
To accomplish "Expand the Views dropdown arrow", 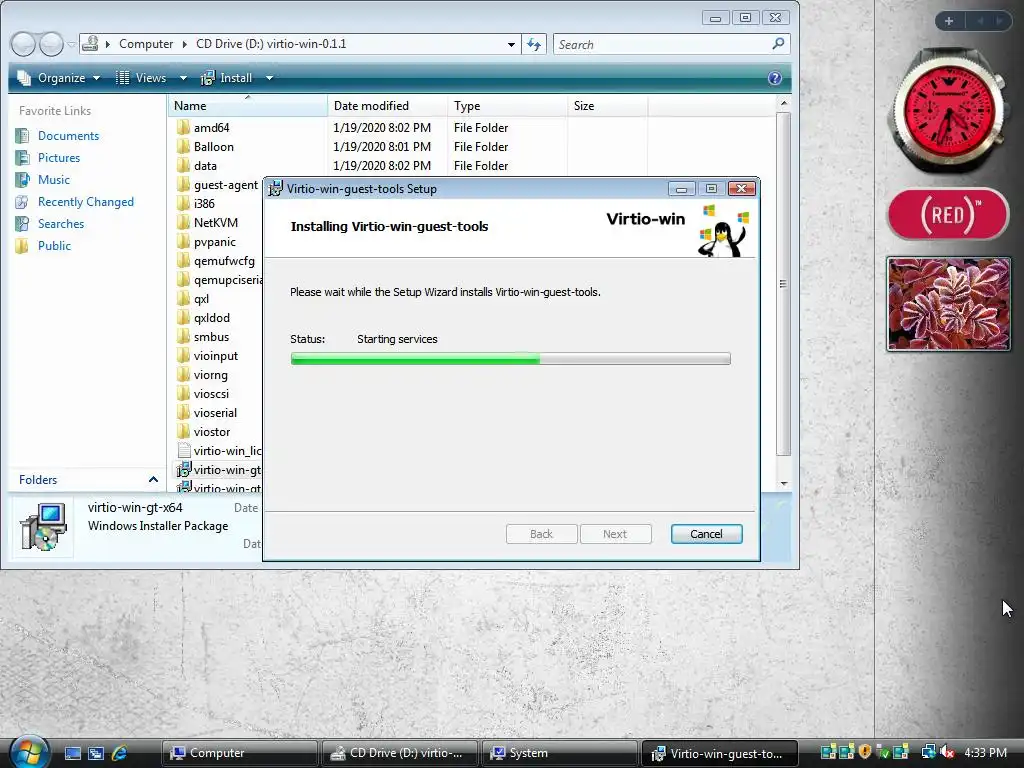I will click(x=184, y=78).
